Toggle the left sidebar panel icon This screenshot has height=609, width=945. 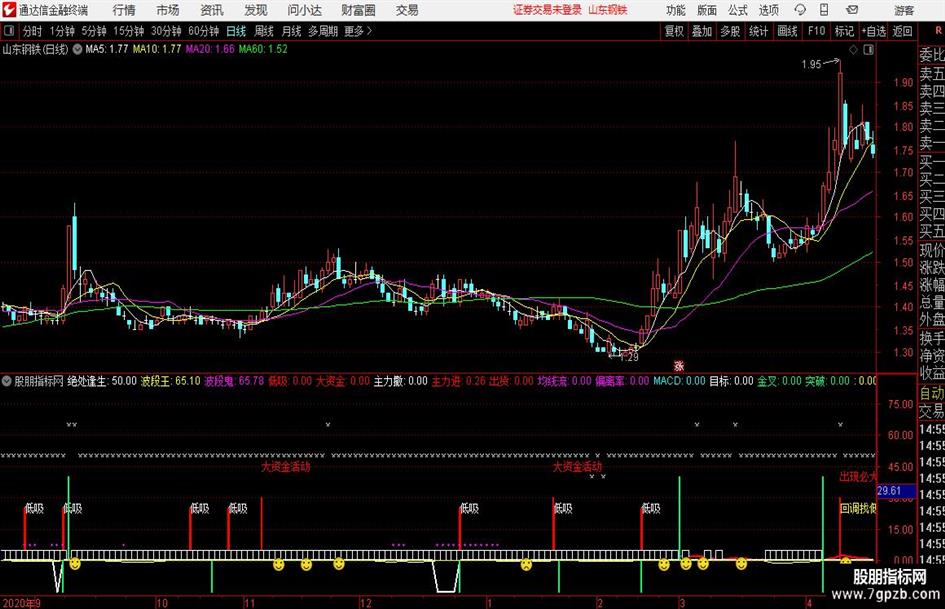(9, 31)
